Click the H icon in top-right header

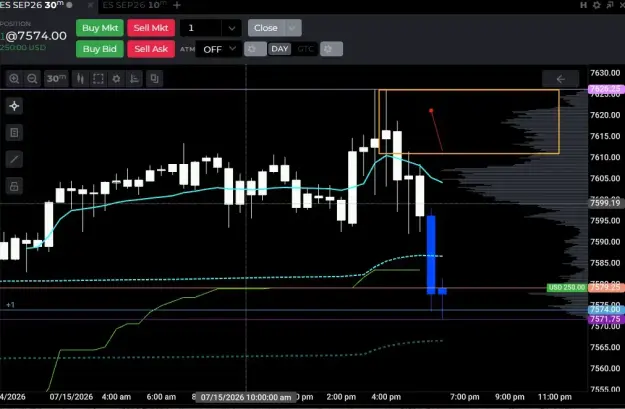(x=583, y=5)
